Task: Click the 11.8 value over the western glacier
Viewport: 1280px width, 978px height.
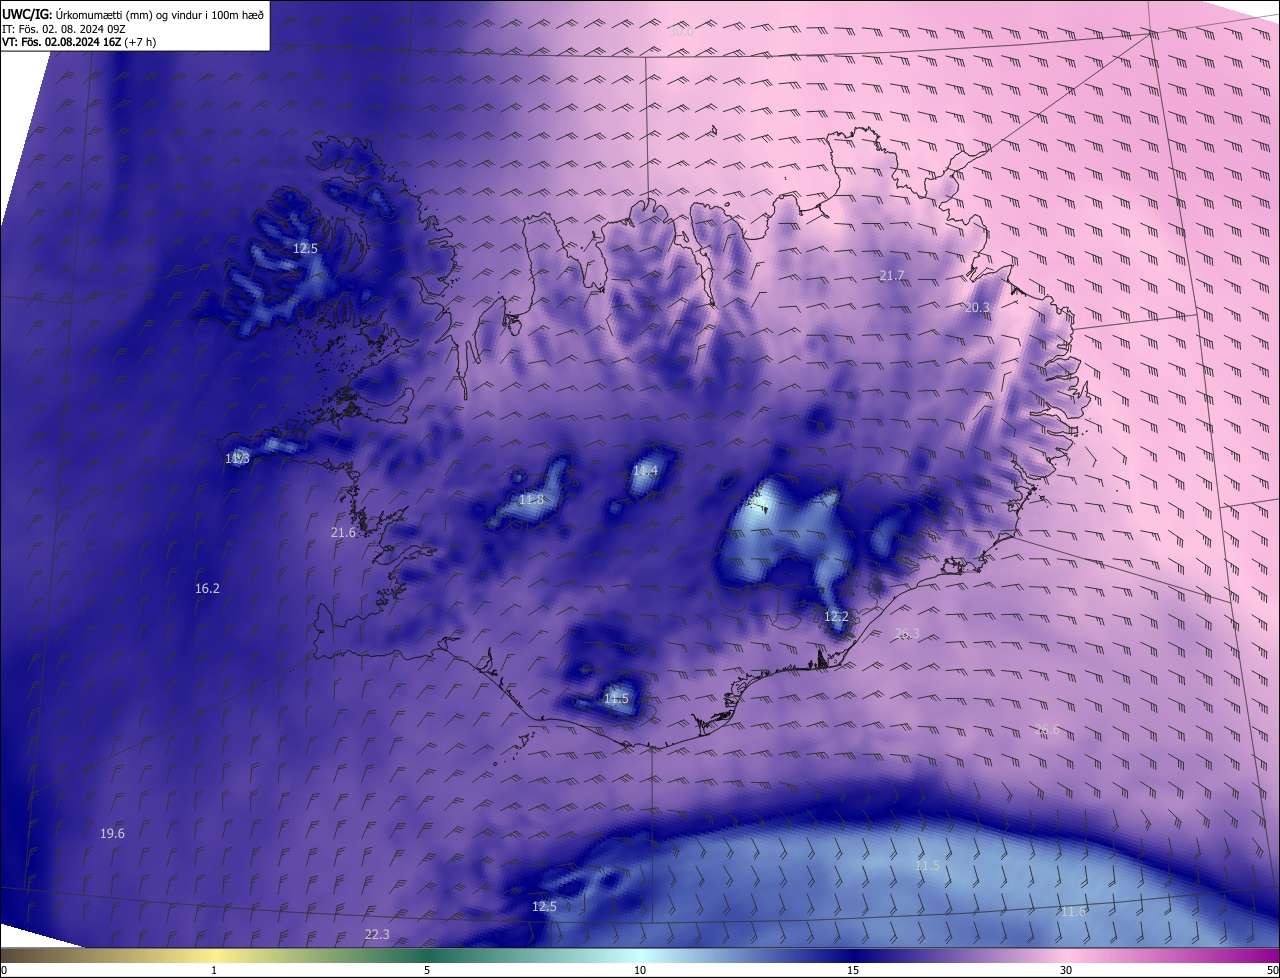Action: 531,500
